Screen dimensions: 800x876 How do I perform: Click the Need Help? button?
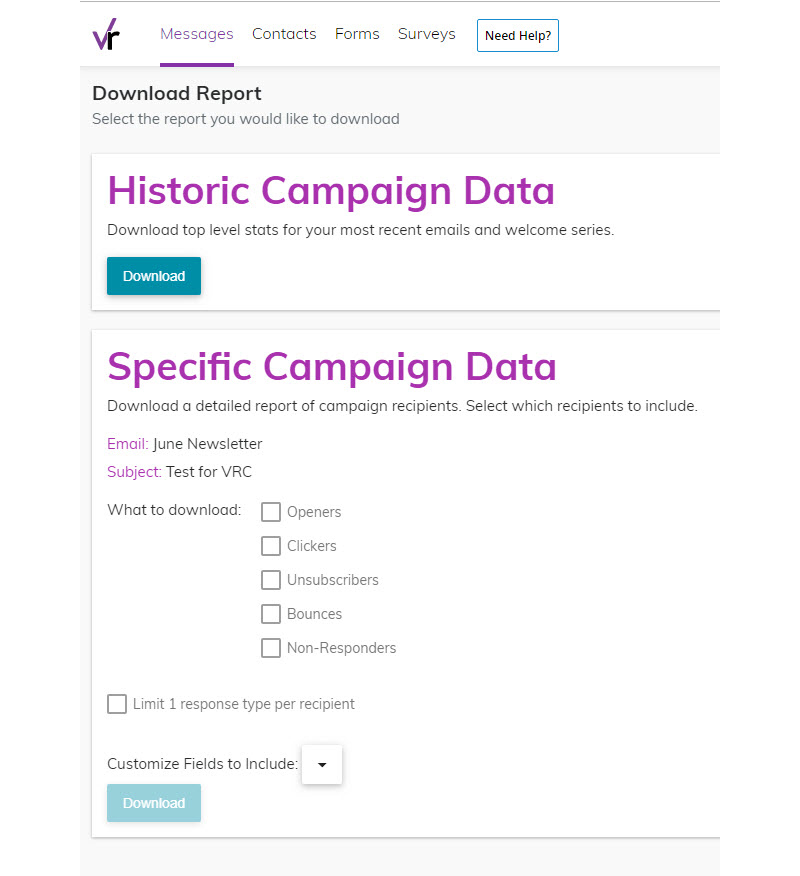click(517, 36)
